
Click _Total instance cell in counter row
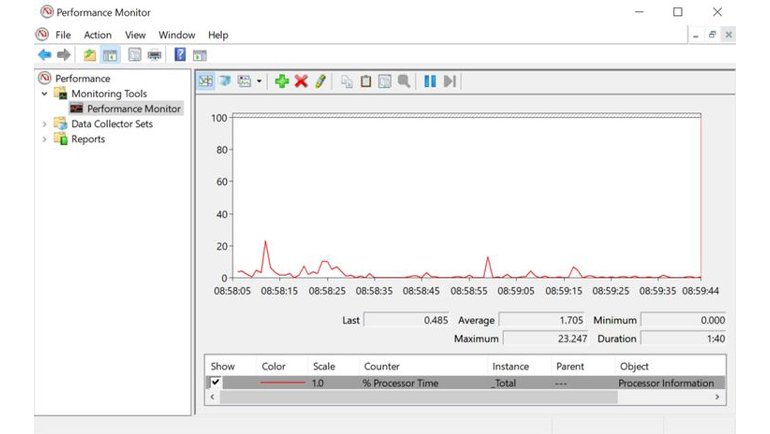(503, 383)
